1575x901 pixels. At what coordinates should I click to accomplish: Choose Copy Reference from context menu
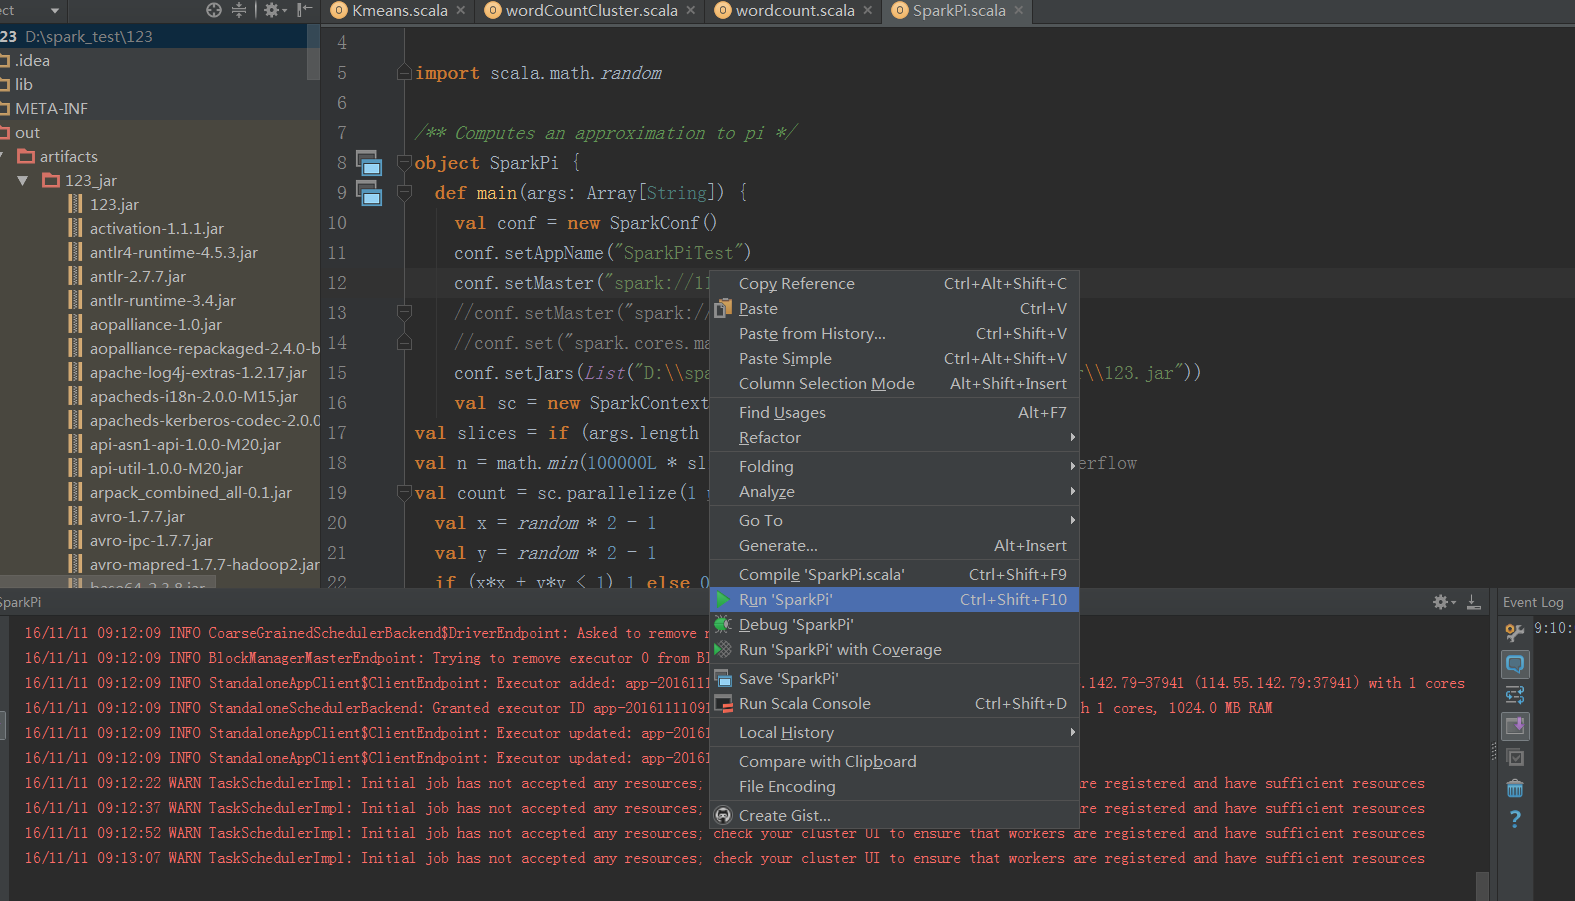pos(894,283)
